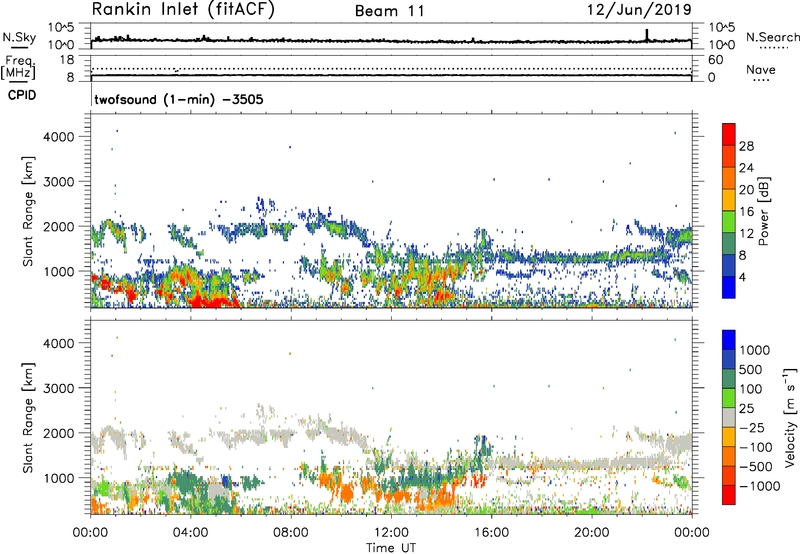
Task: Click the left '10^5' noise axis tick
Action: [x=61, y=28]
